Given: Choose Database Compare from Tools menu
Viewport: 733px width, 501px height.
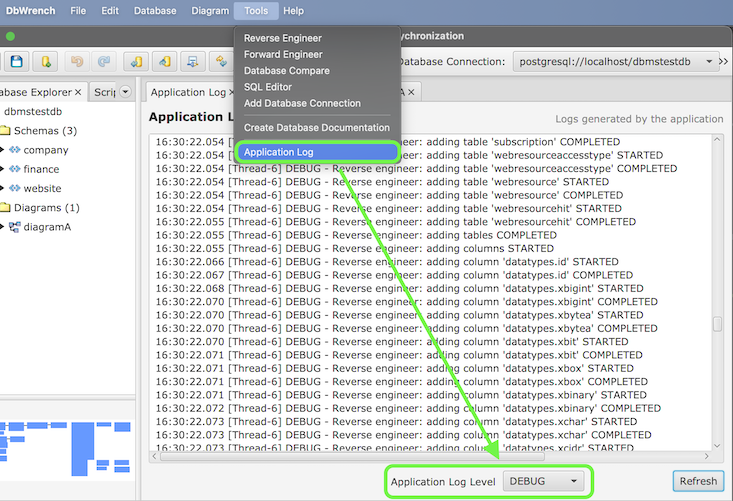Looking at the screenshot, I should tap(317, 71).
